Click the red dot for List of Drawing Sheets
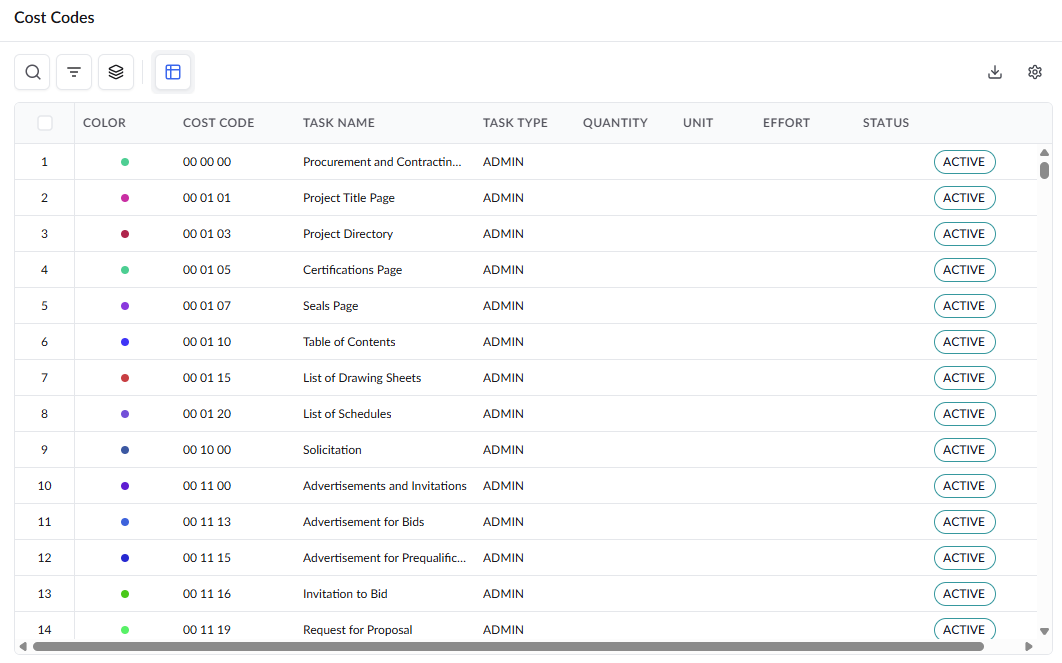 click(x=125, y=378)
